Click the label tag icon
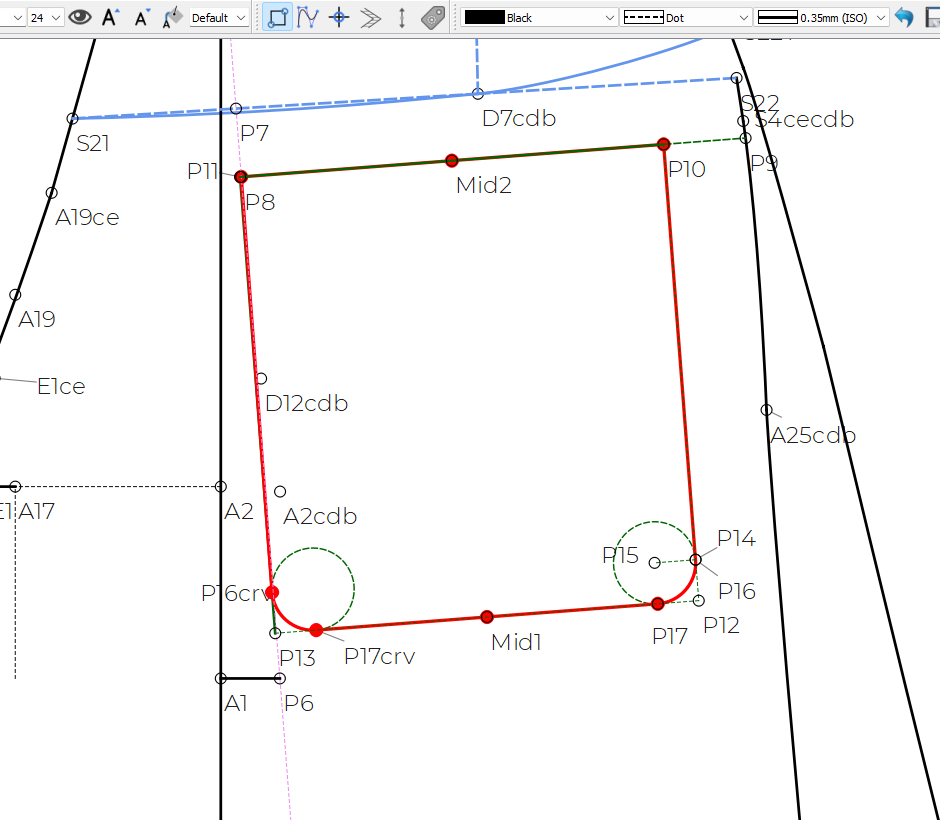940x820 pixels. [433, 17]
